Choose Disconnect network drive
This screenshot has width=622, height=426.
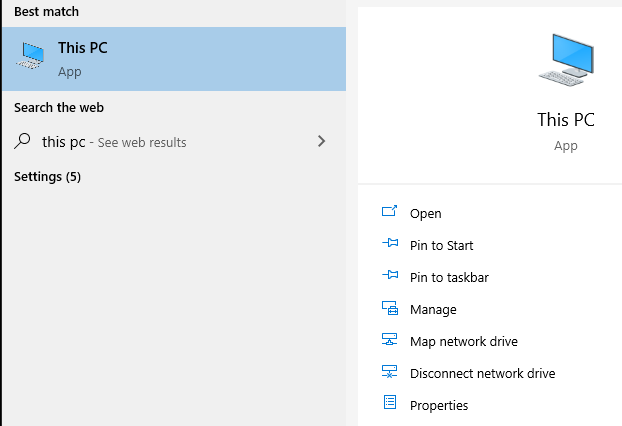coord(482,374)
